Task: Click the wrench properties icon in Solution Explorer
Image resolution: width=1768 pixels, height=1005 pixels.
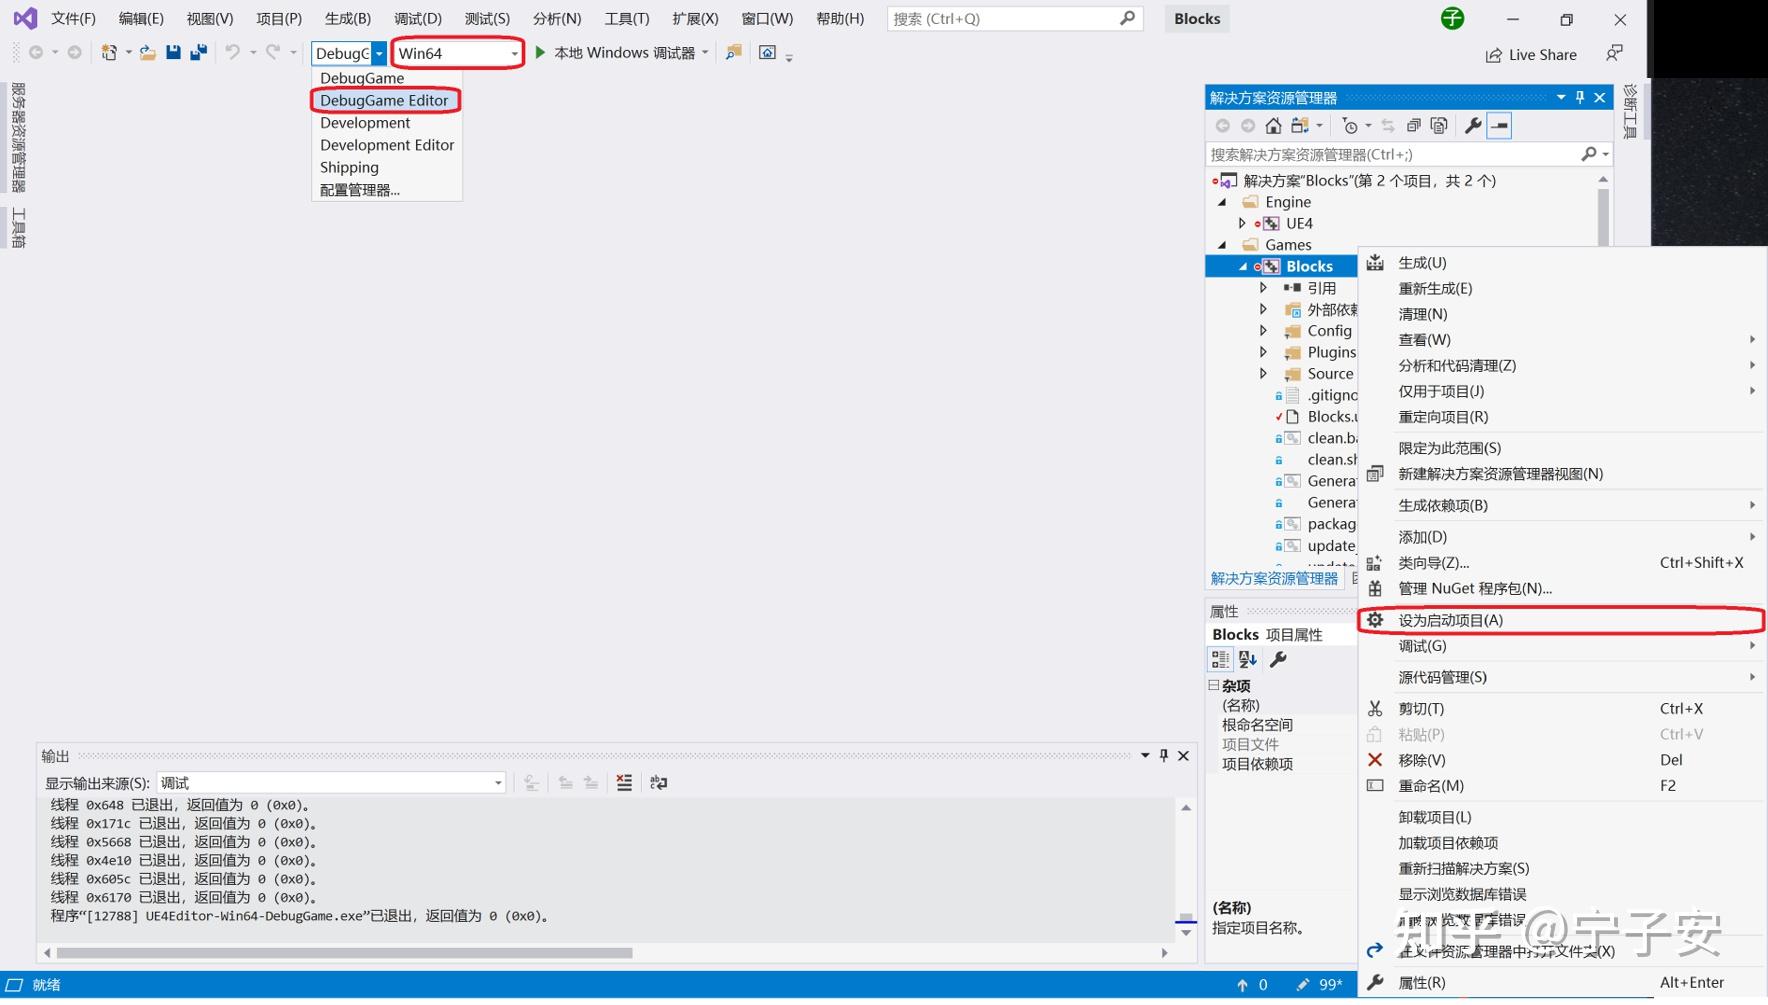Action: point(1474,125)
